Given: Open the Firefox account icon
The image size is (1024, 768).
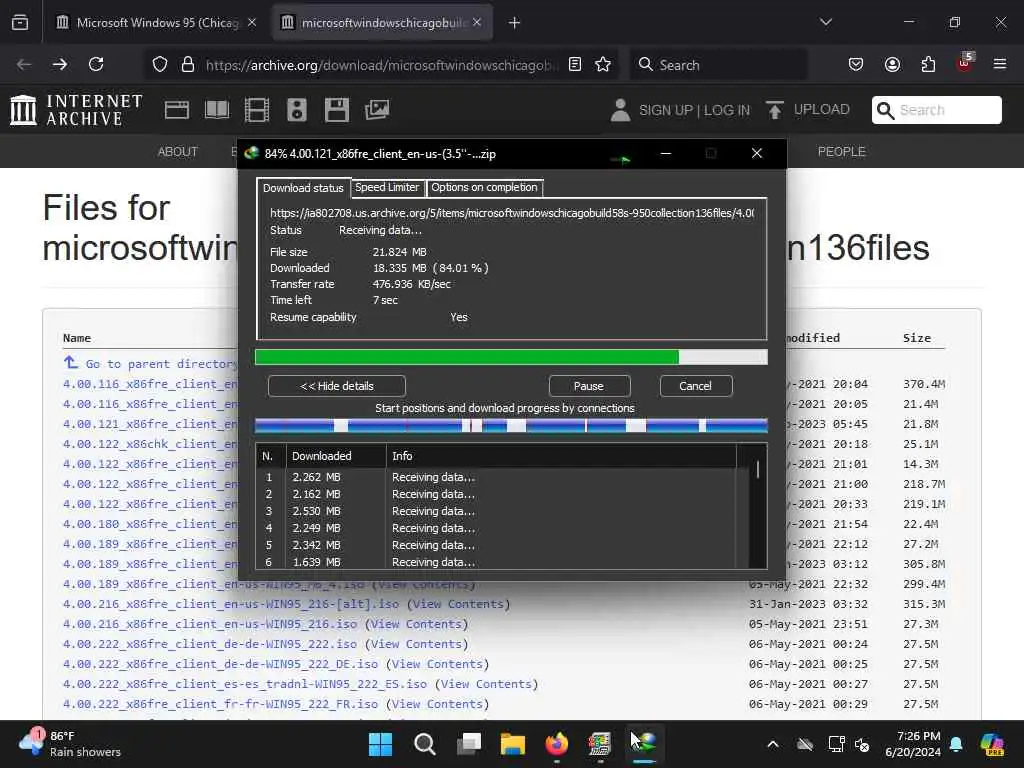Looking at the screenshot, I should (892, 64).
